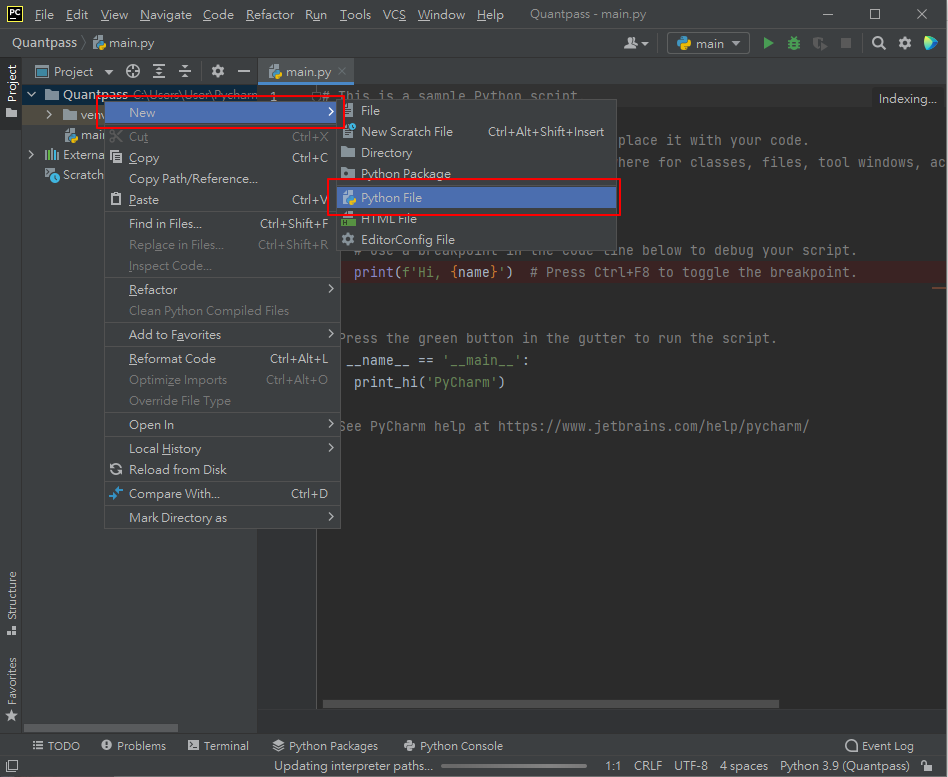
Task: Open tool windows quick-access icon in status bar corner
Action: click(x=11, y=766)
